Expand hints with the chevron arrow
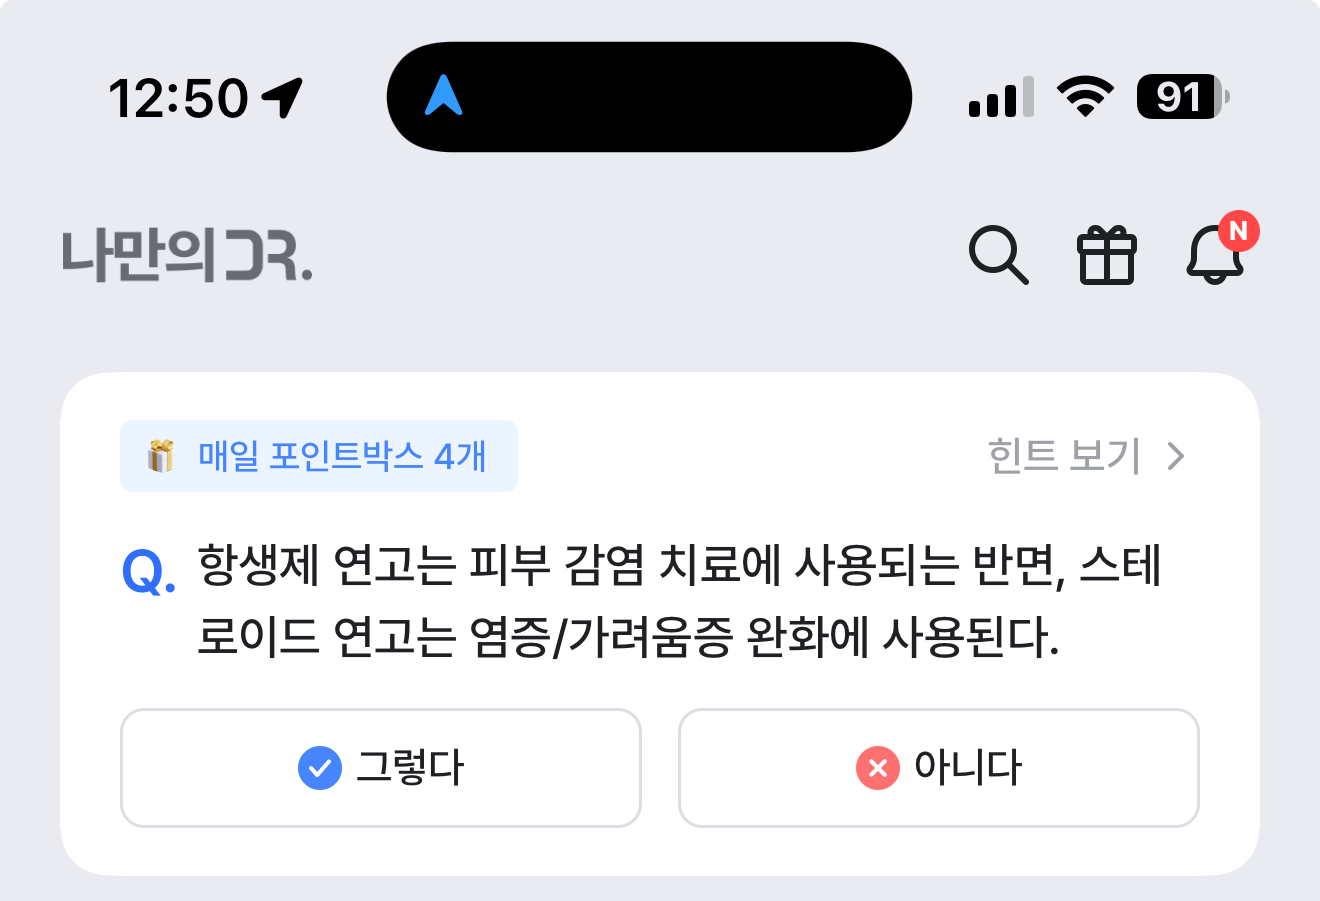1320x901 pixels. [1176, 456]
